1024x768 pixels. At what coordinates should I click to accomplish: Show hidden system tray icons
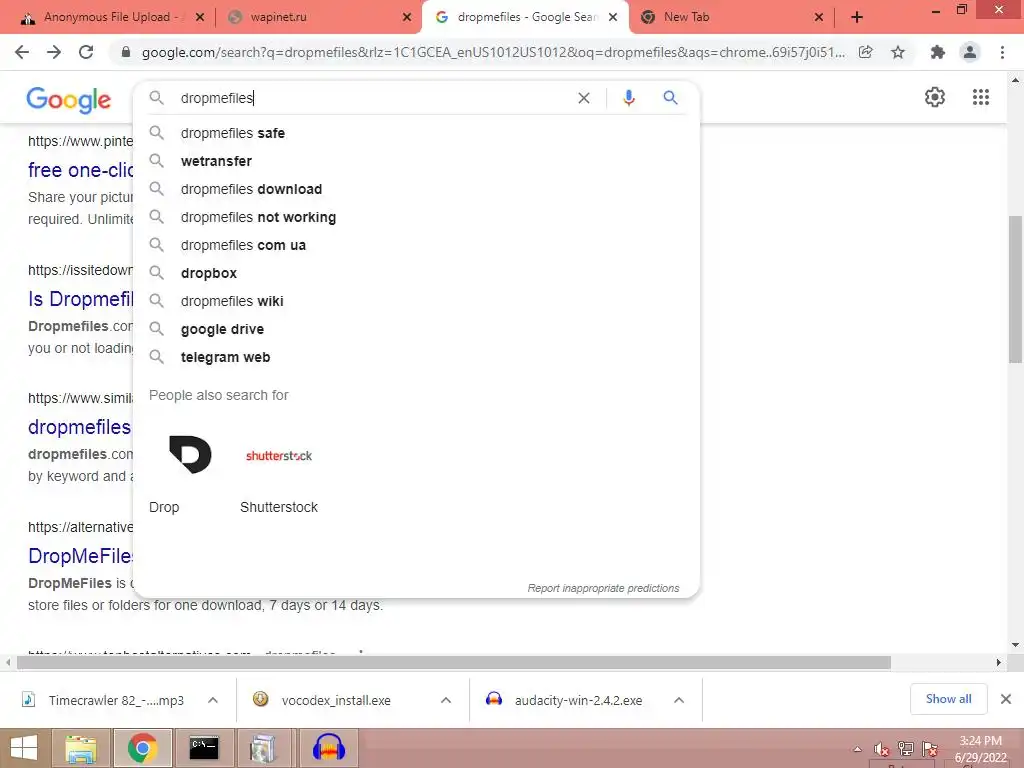pyautogui.click(x=857, y=749)
